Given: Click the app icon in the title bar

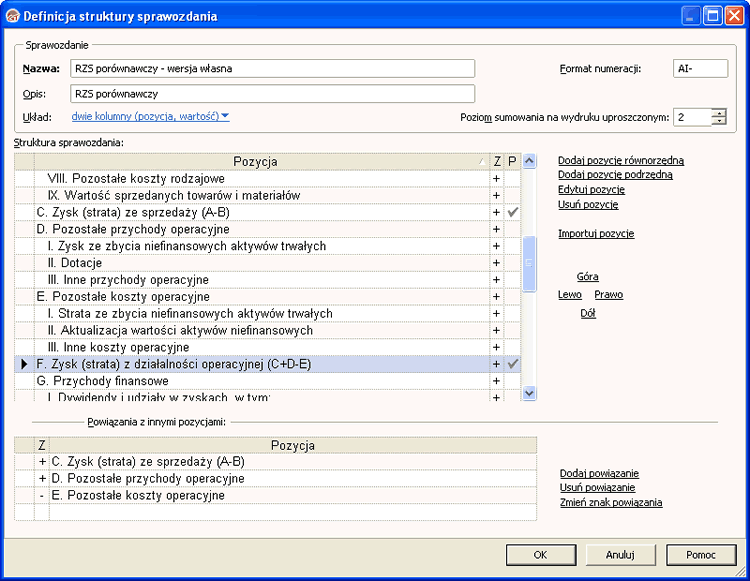Looking at the screenshot, I should coord(12,16).
